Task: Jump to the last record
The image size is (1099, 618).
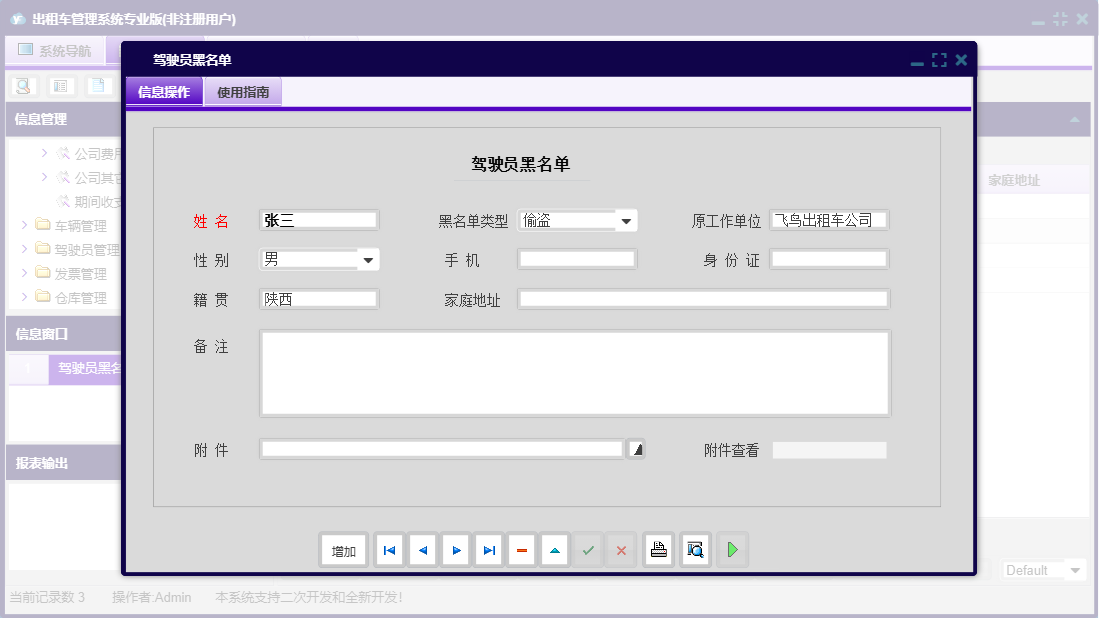Action: pyautogui.click(x=488, y=549)
